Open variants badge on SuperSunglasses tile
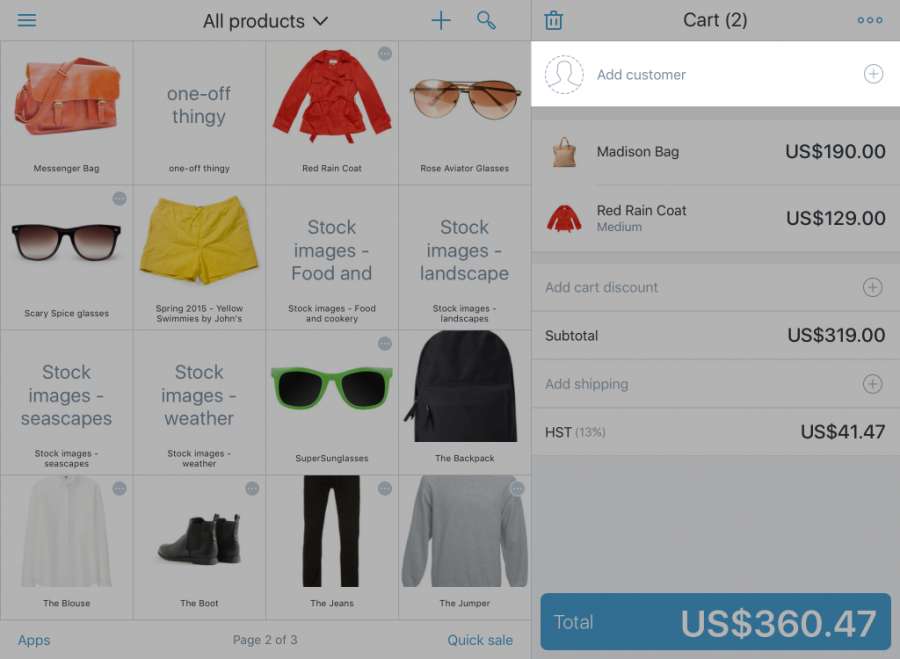Image resolution: width=900 pixels, height=659 pixels. [385, 344]
